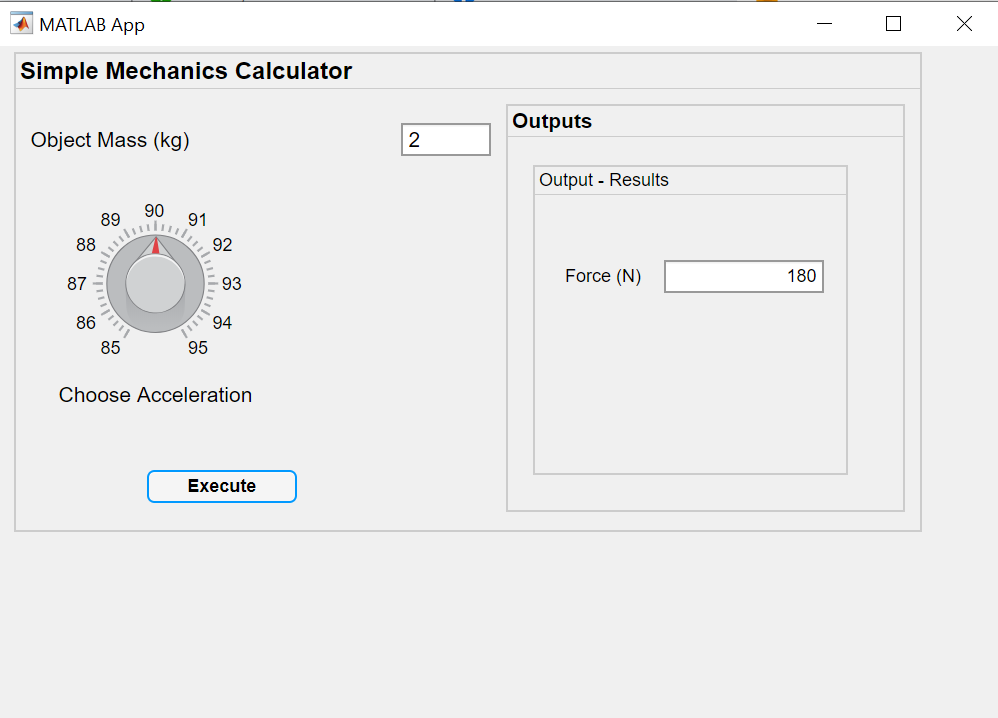Screen dimensions: 998x718
Task: Turn acceleration knob toward value 91
Action: [197, 218]
